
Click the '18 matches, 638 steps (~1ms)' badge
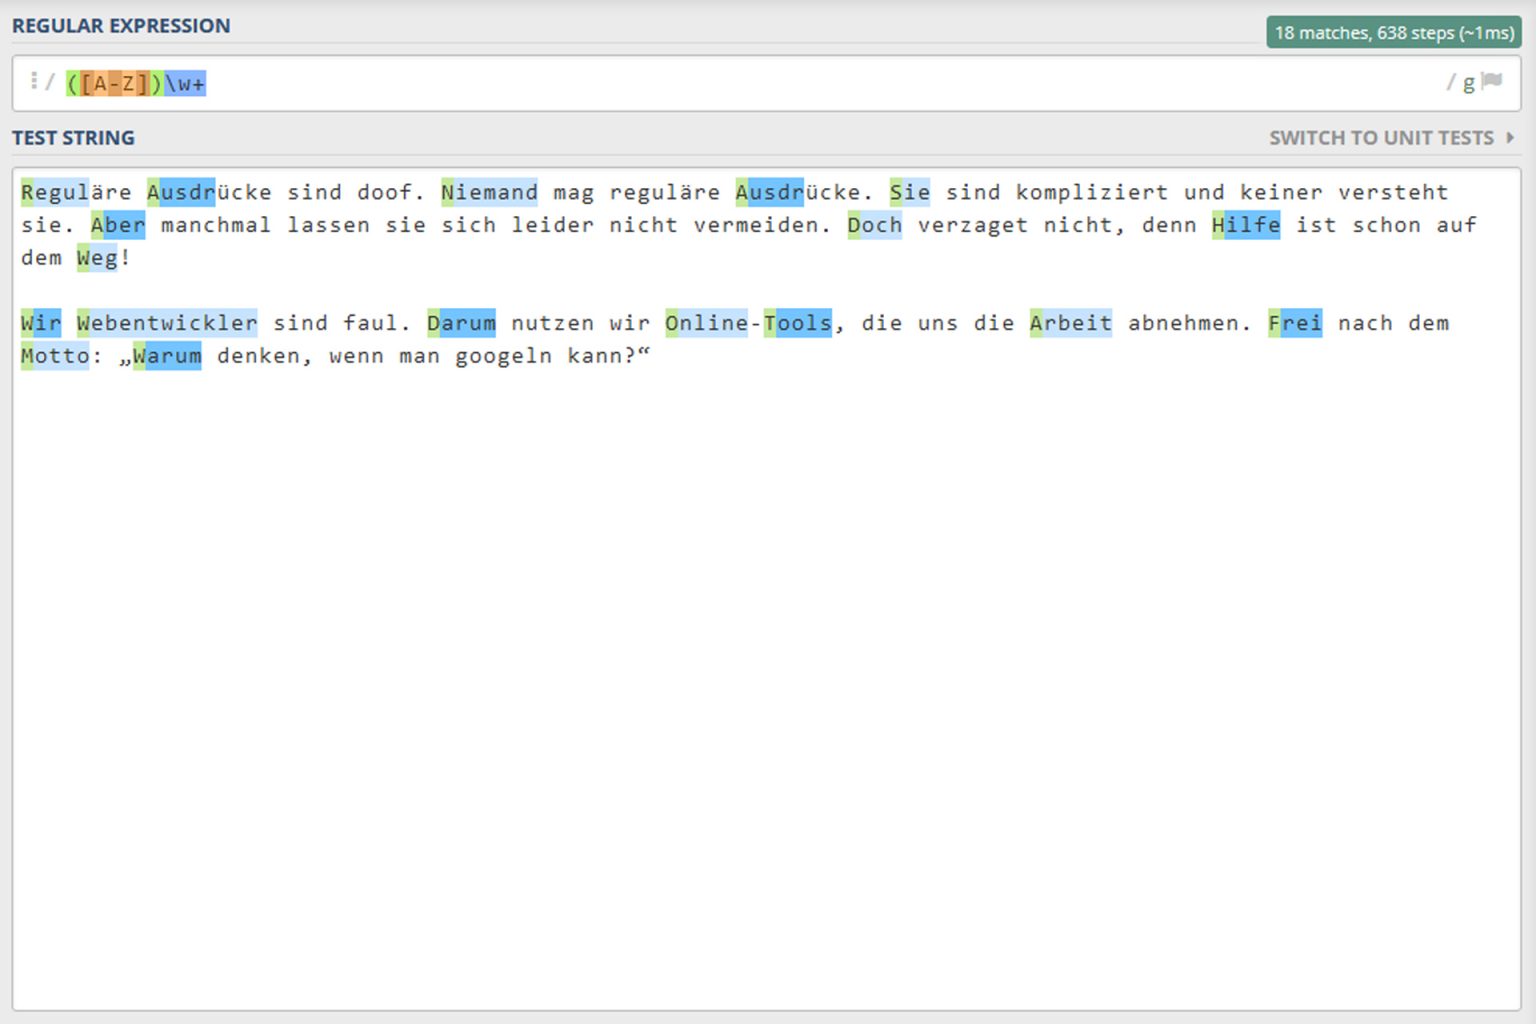[x=1393, y=33]
